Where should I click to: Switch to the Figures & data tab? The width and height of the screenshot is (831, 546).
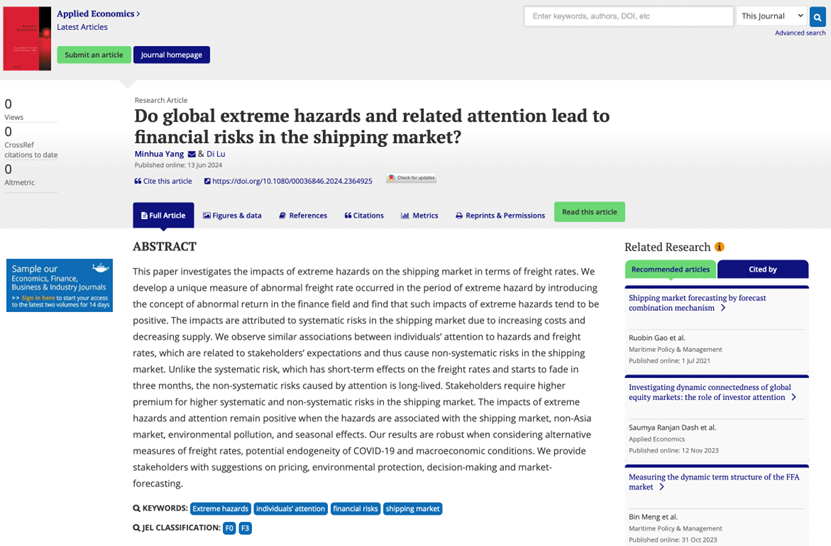[232, 215]
